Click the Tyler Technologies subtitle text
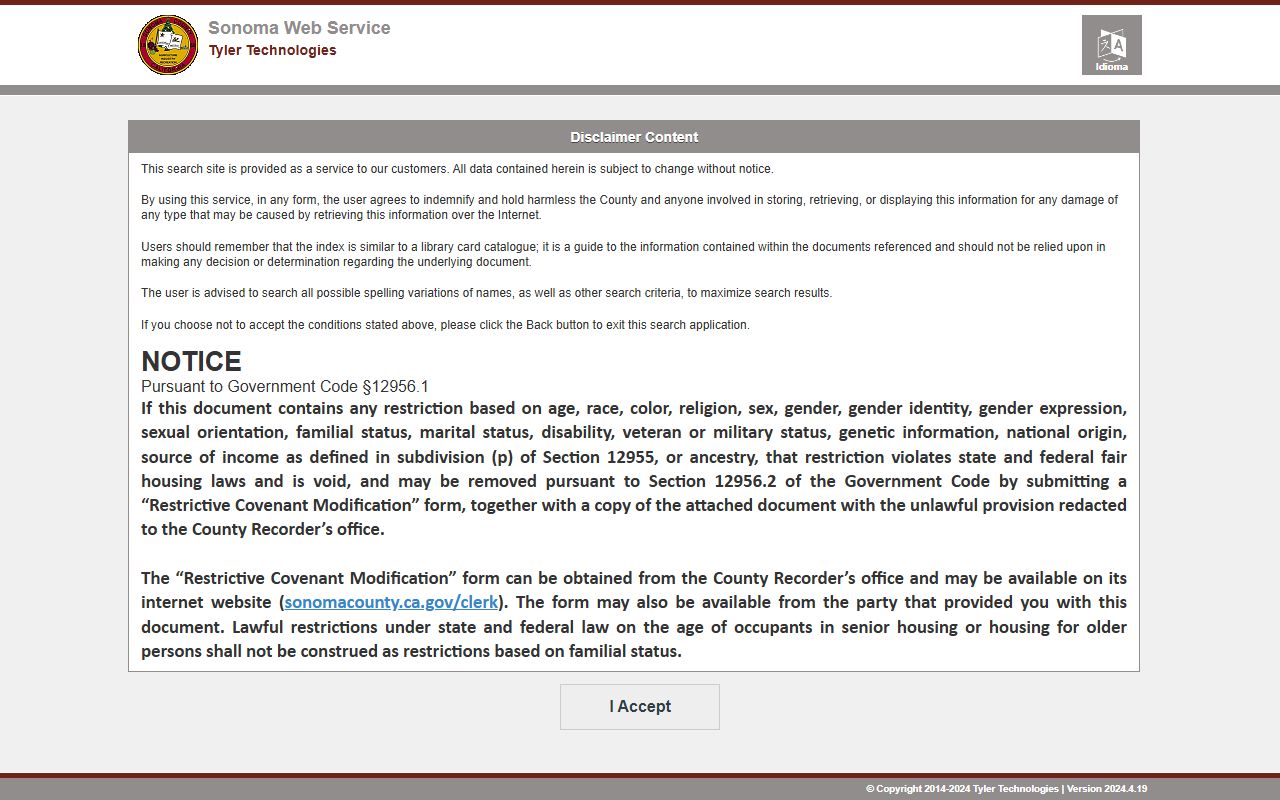 click(x=272, y=51)
